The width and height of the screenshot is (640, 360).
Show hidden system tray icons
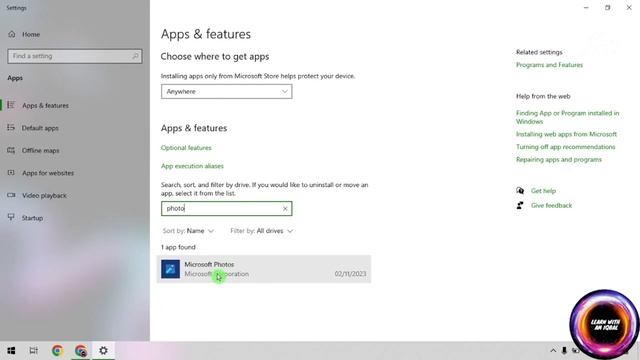(x=553, y=351)
